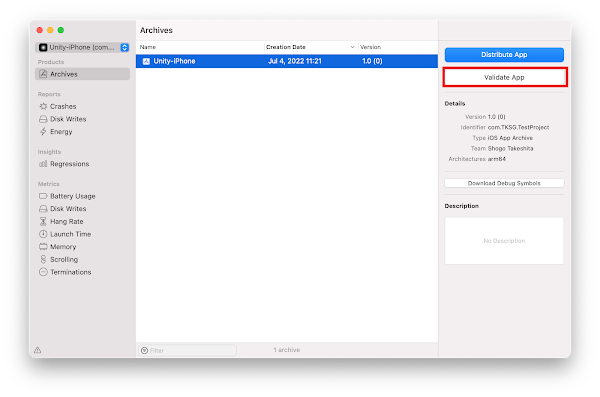Click Download Debug Symbols button

(x=504, y=183)
